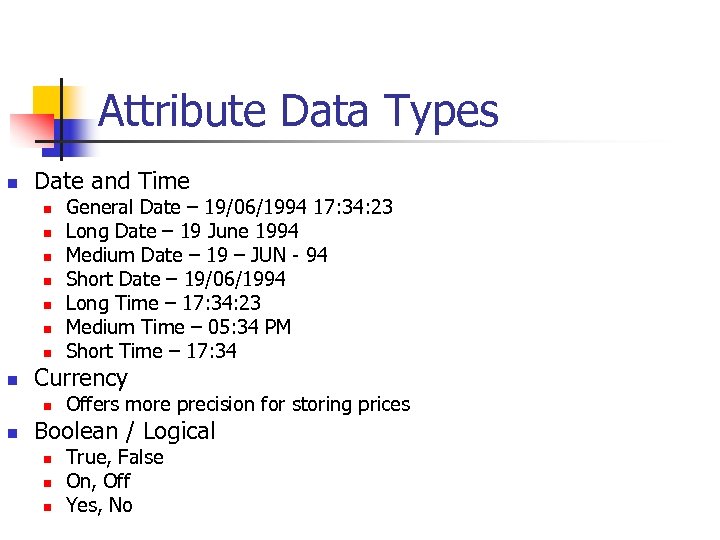720x540 pixels.
Task: Click the bullet beside "Short Time" line
Action: click(x=45, y=353)
